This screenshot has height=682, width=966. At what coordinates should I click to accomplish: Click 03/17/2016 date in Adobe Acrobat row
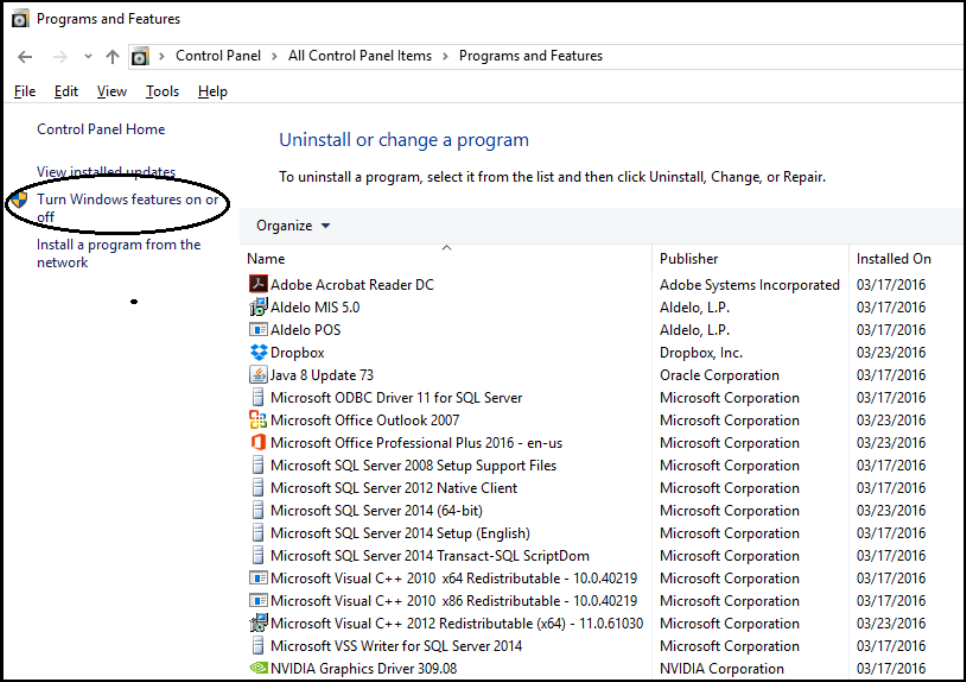891,285
